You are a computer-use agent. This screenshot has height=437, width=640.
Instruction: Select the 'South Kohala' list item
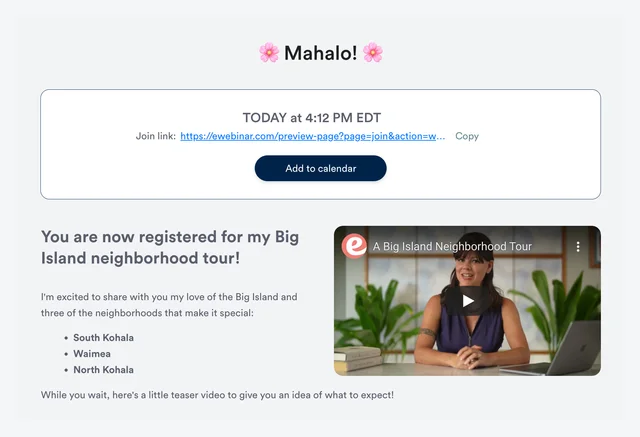pyautogui.click(x=103, y=338)
